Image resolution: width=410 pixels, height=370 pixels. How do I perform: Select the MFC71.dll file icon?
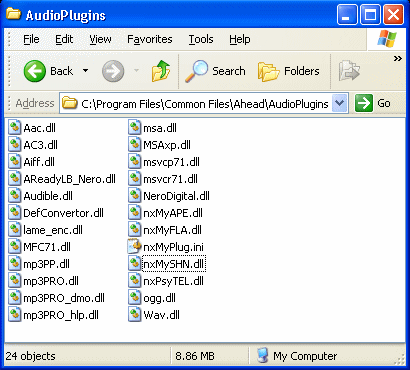(15, 247)
